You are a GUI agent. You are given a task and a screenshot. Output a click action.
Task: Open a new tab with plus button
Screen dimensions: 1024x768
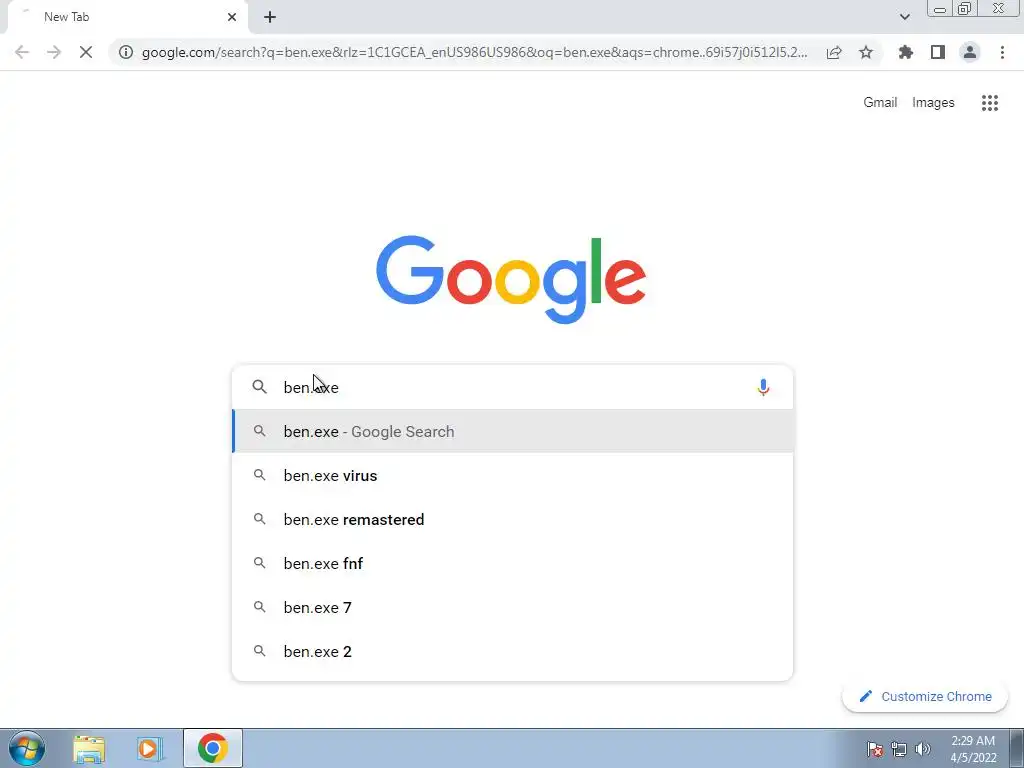(x=270, y=17)
